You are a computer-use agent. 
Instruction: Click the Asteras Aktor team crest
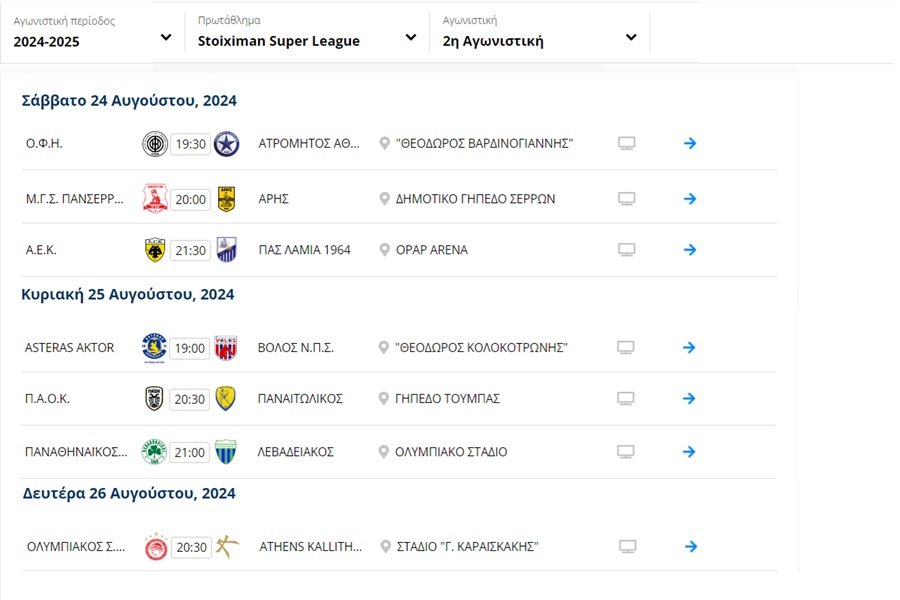(x=154, y=347)
